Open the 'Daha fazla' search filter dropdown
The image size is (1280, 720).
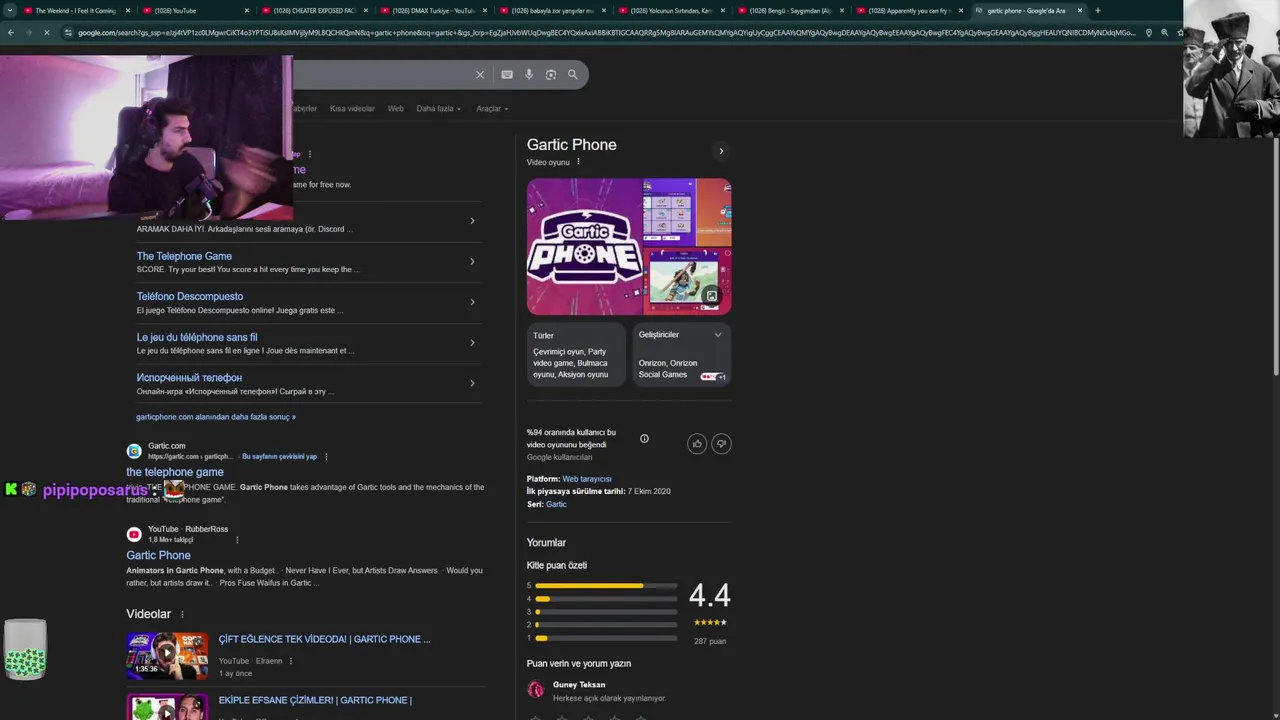(439, 108)
